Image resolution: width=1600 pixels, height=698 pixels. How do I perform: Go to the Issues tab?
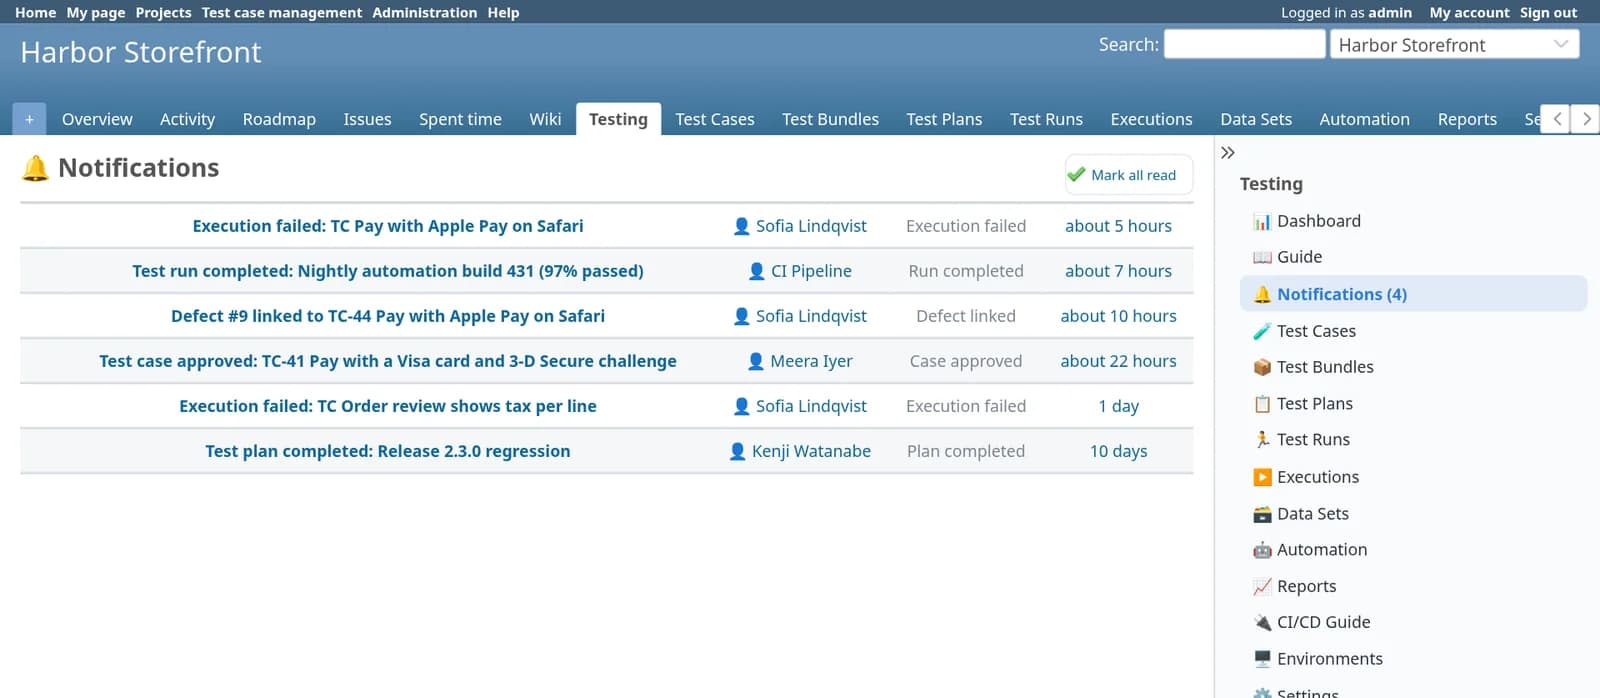367,119
